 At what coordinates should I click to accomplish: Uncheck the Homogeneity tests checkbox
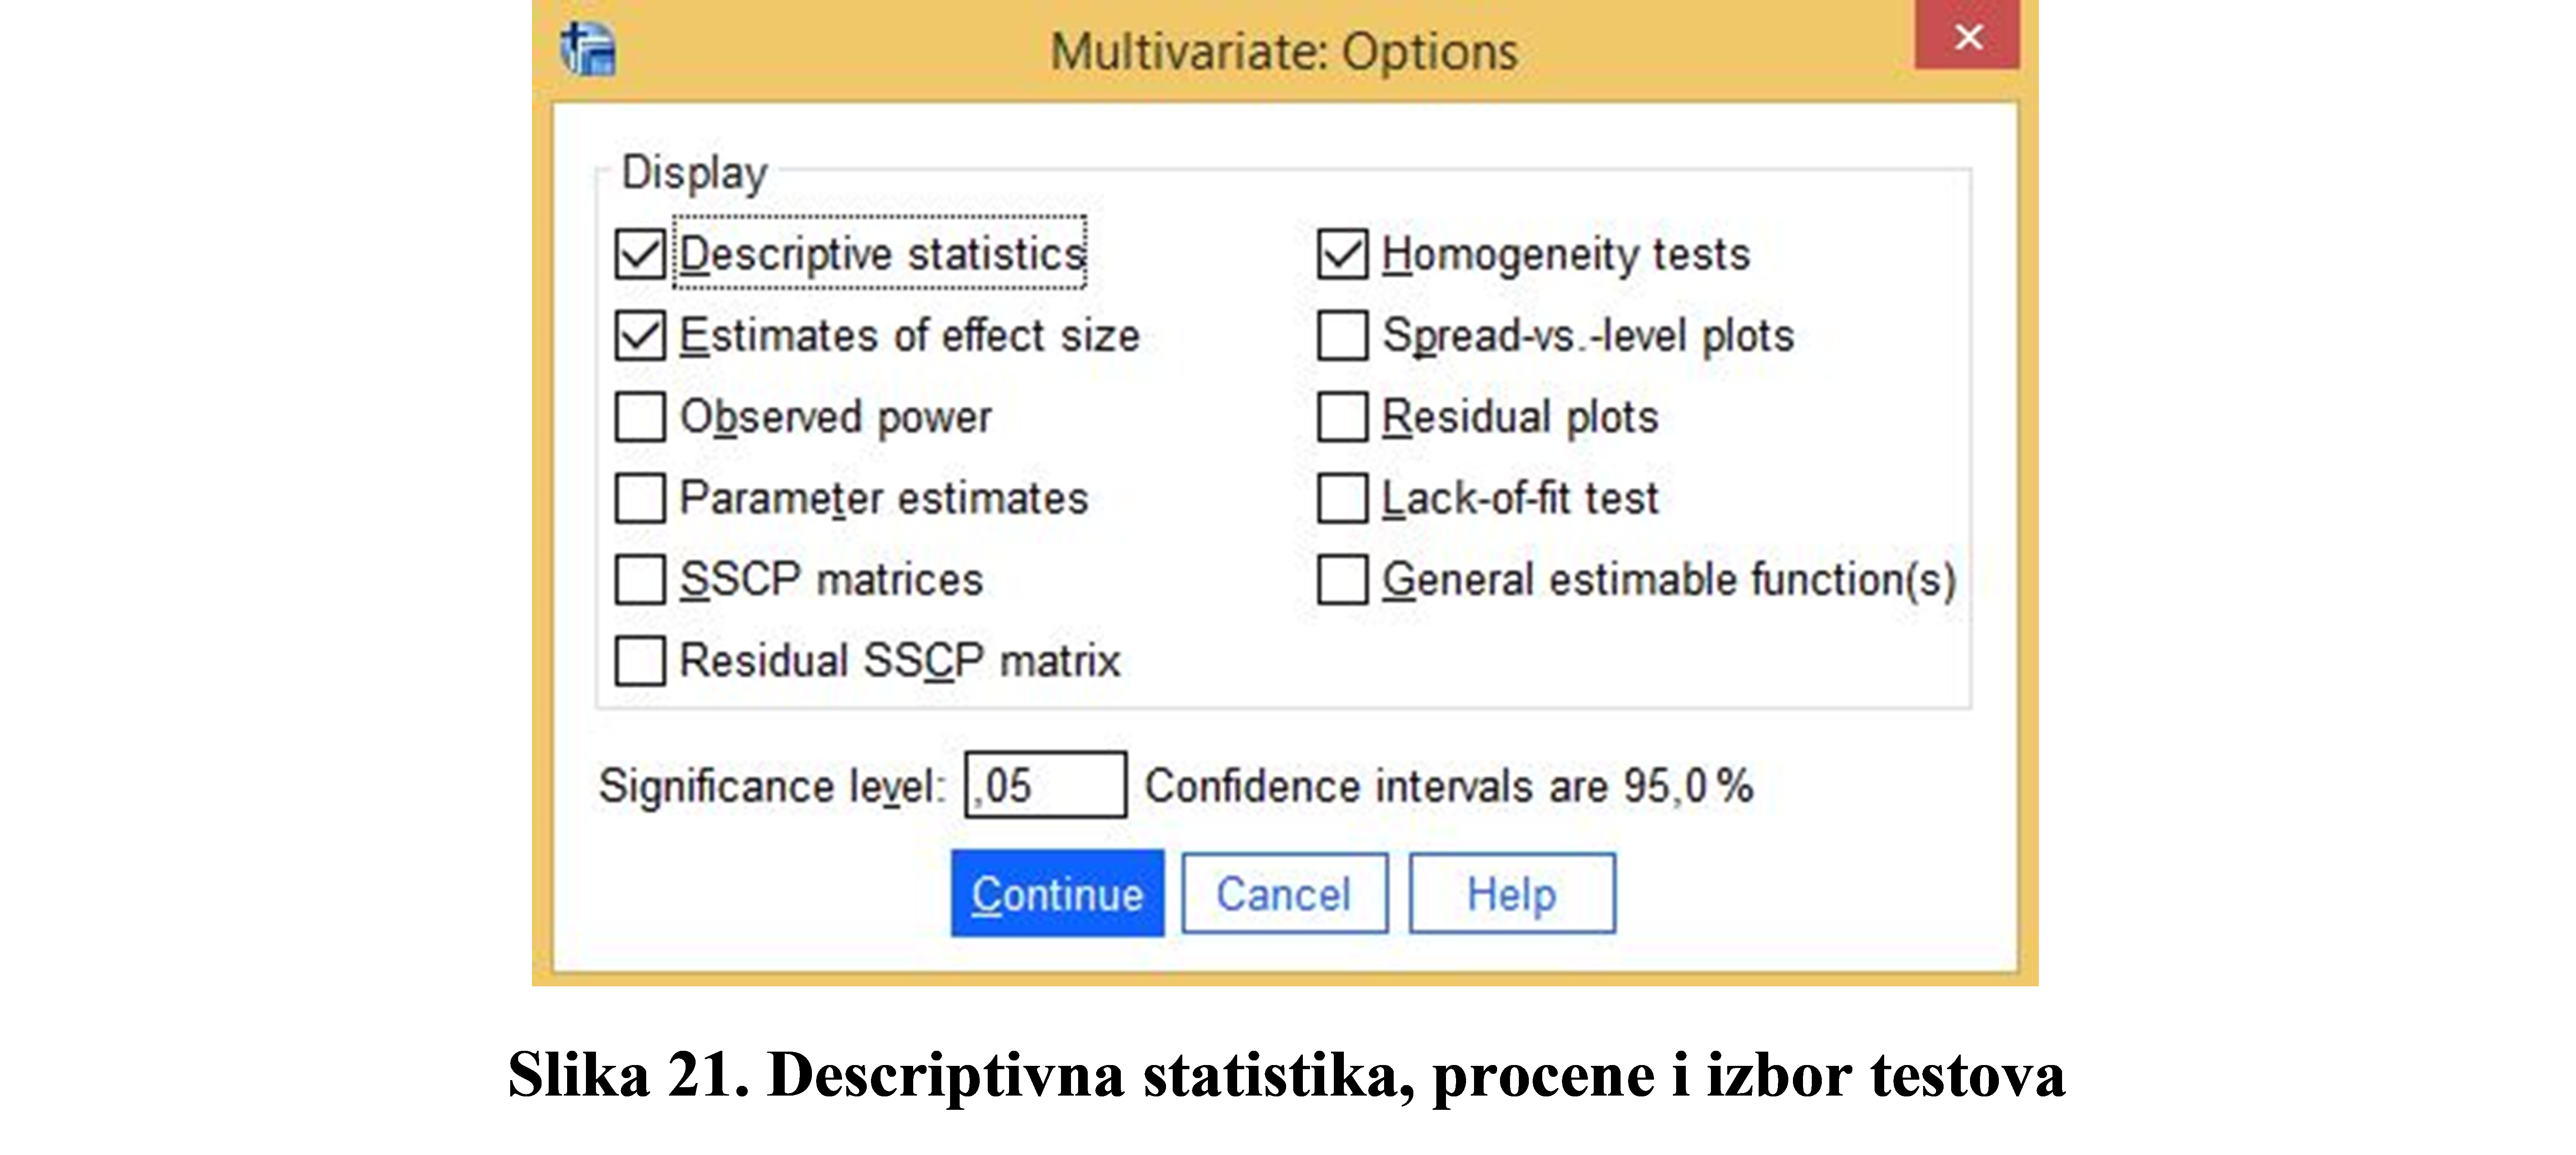pos(1342,254)
